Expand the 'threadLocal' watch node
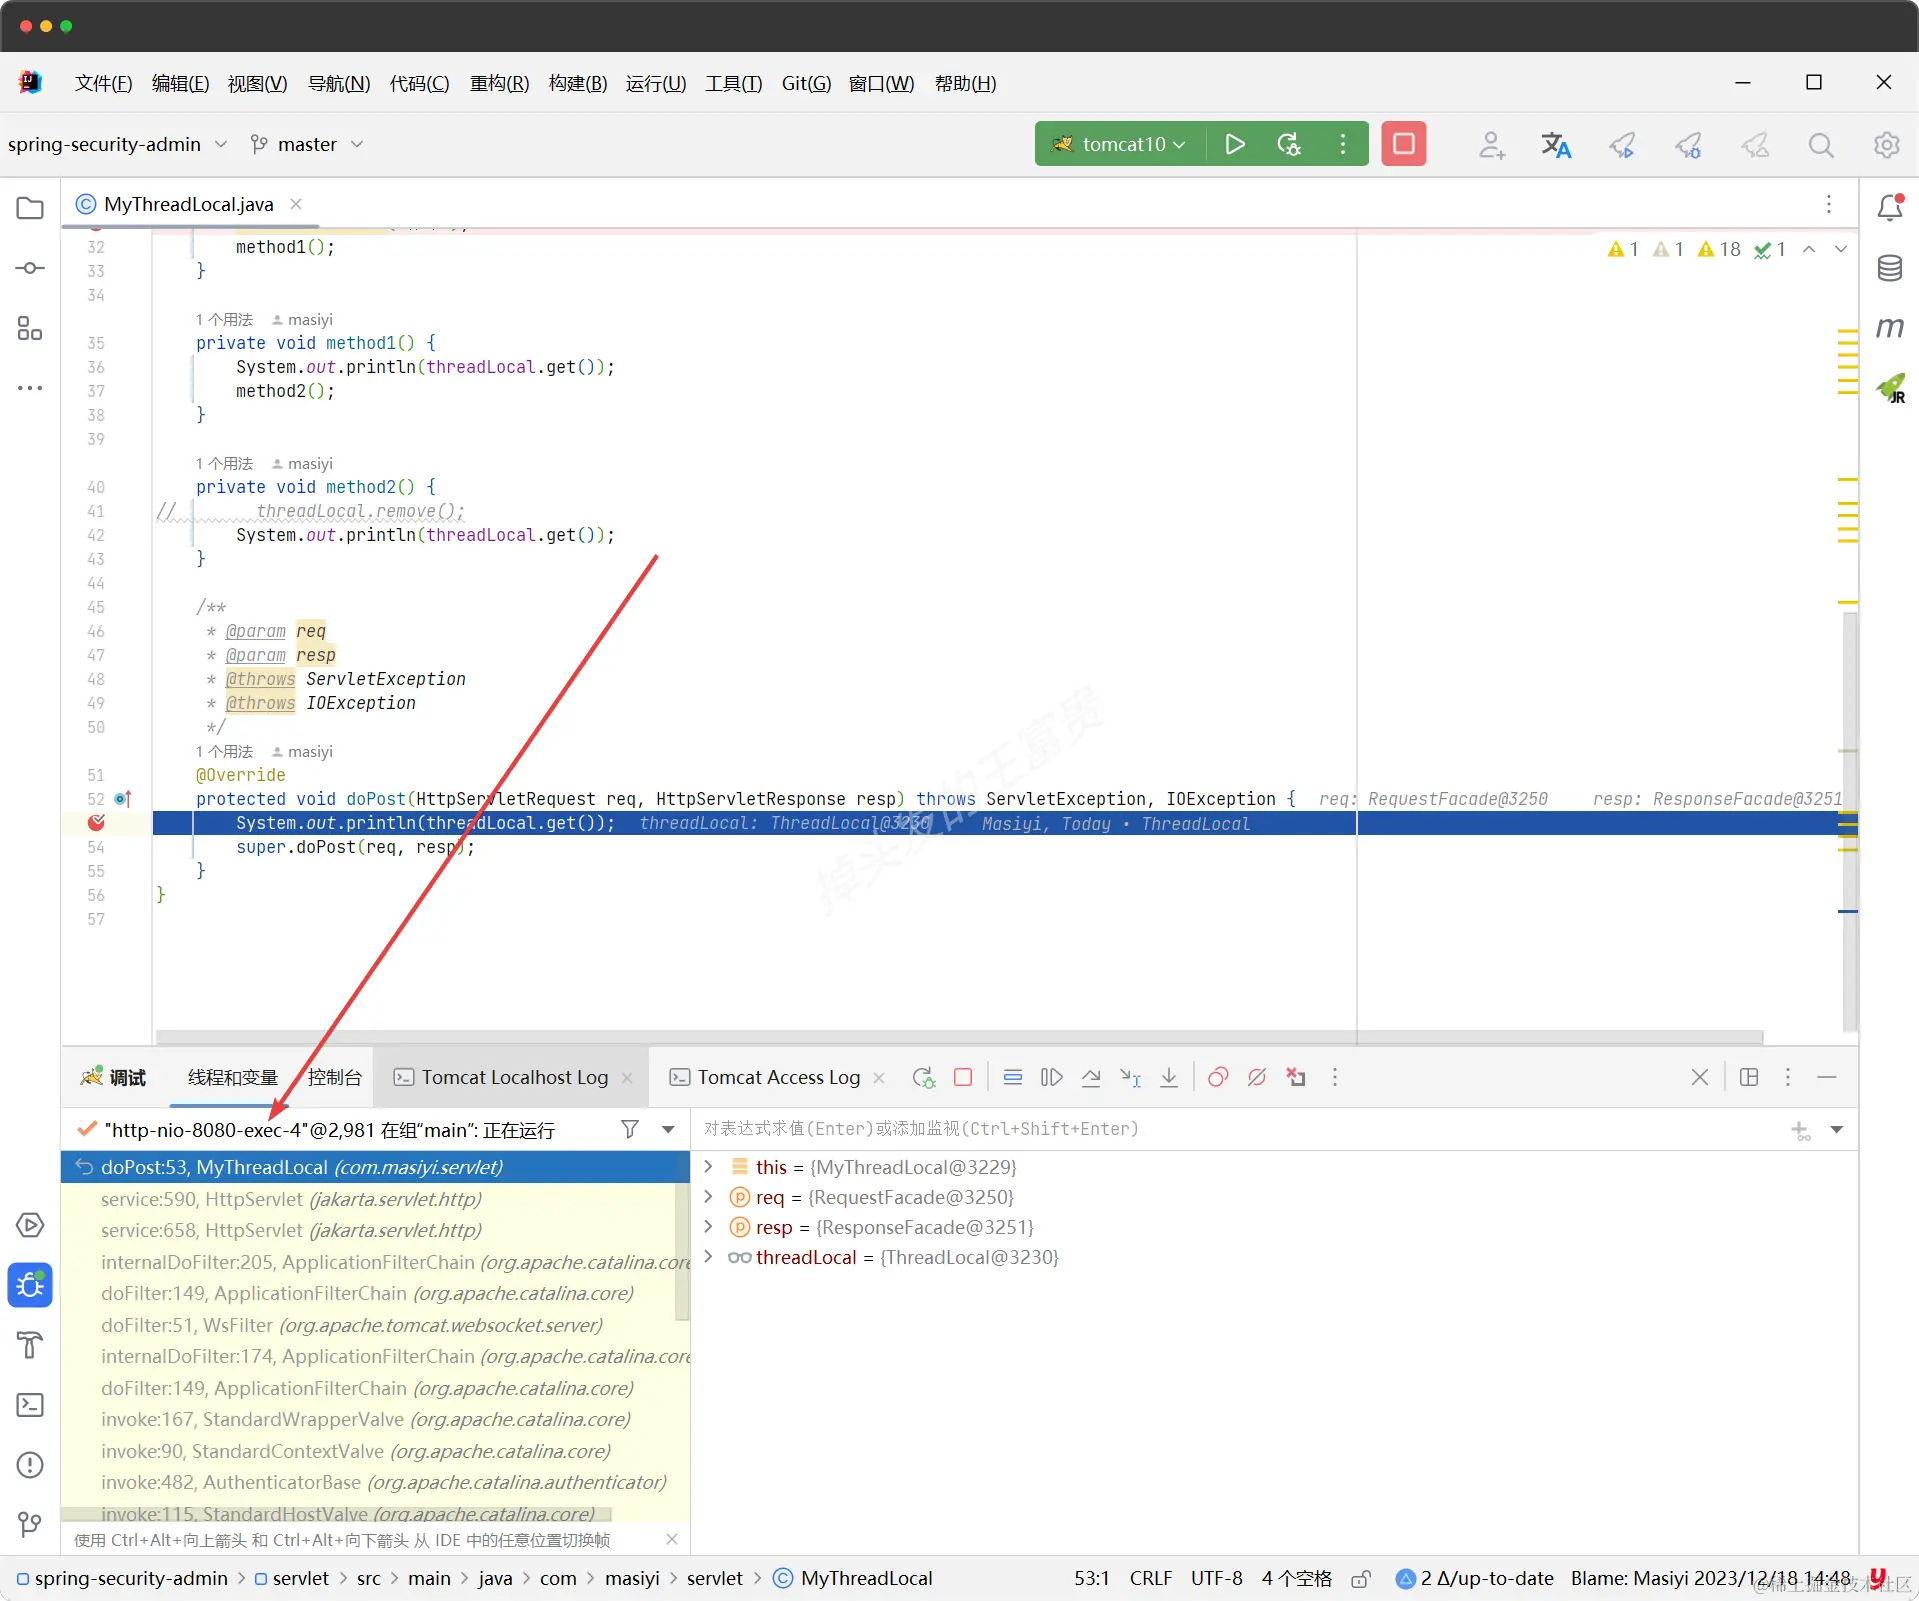 708,1256
